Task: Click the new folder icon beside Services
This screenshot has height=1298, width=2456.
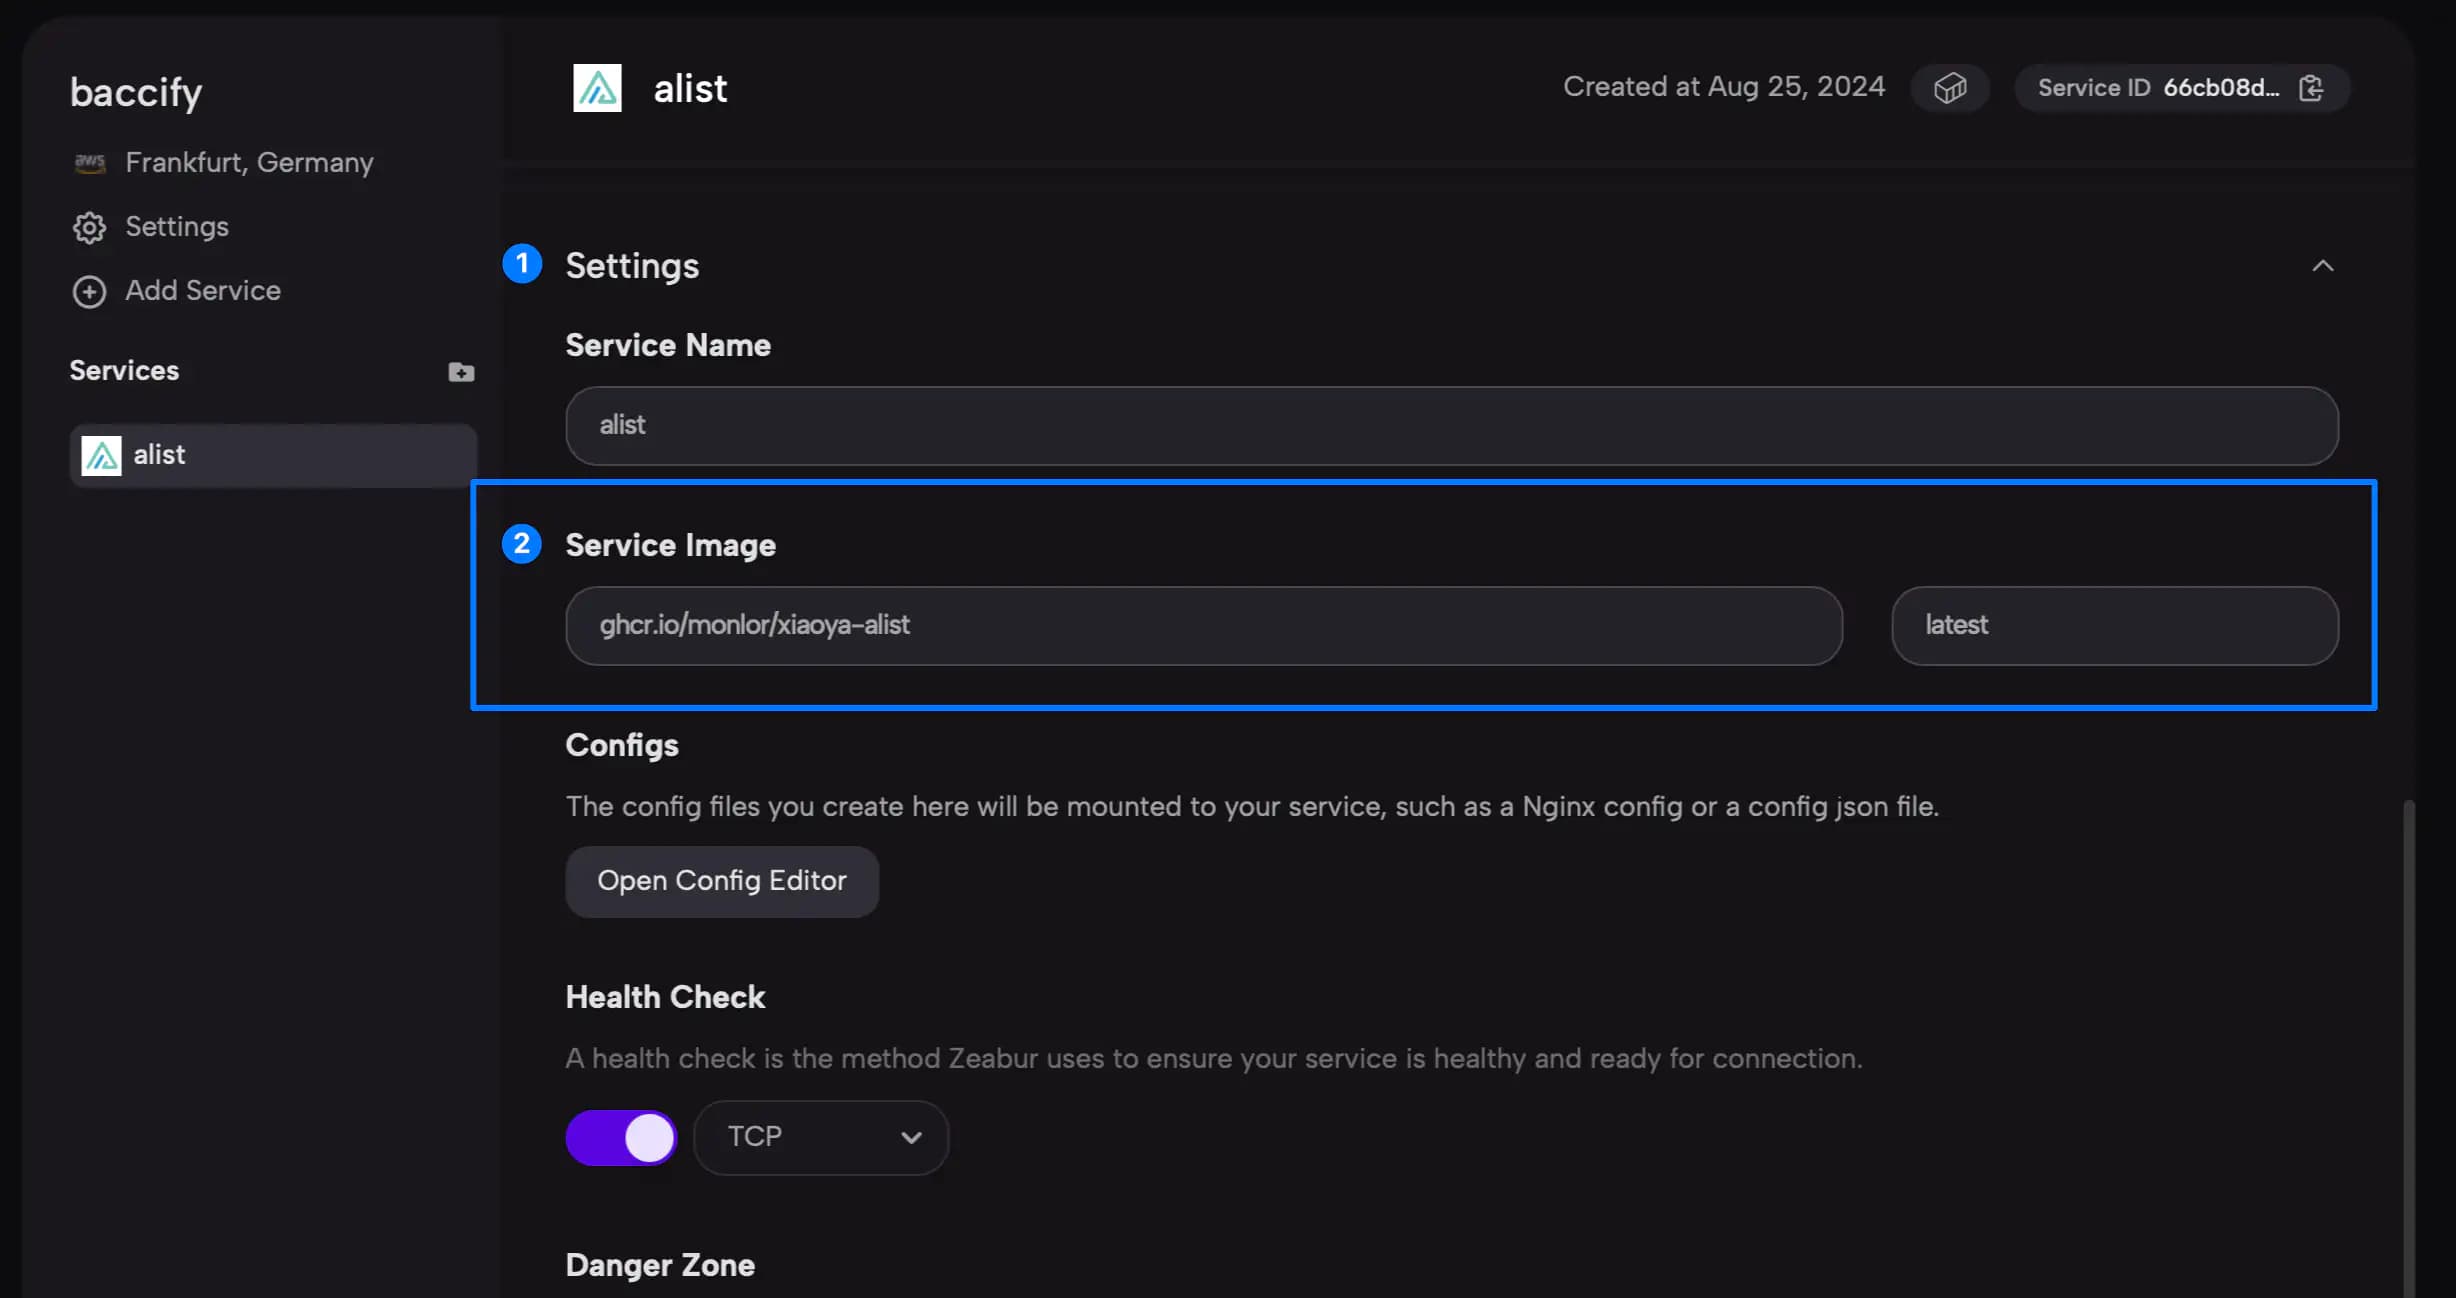Action: 461,372
